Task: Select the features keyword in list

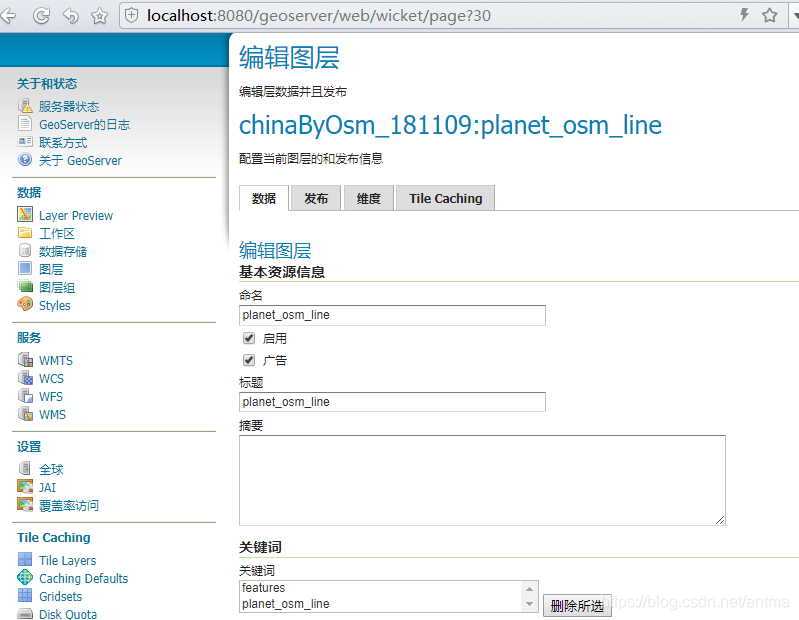Action: coord(264,588)
